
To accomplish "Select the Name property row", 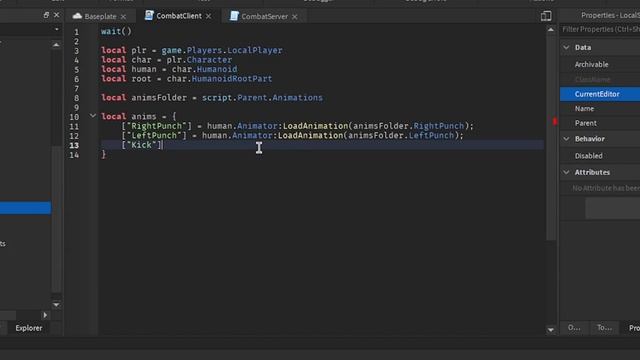I will point(600,109).
